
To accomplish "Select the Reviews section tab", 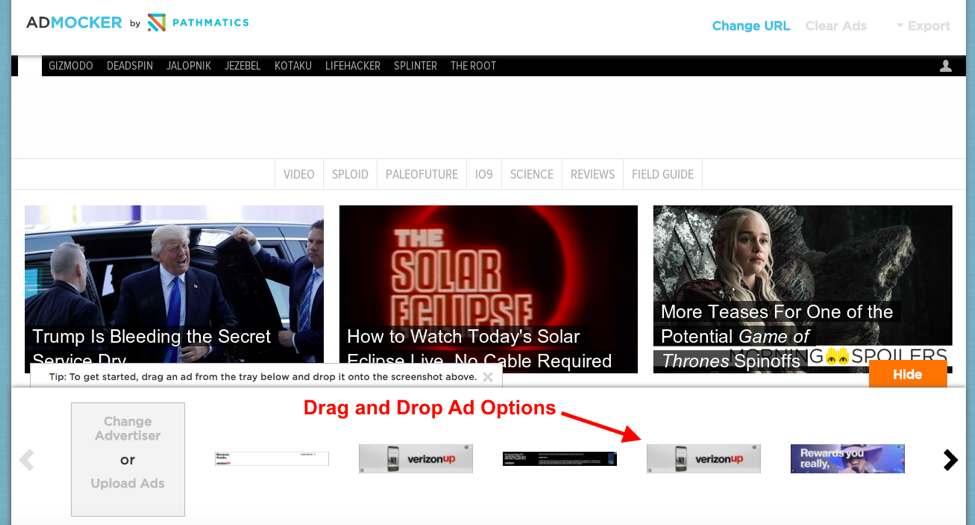I will (x=593, y=174).
